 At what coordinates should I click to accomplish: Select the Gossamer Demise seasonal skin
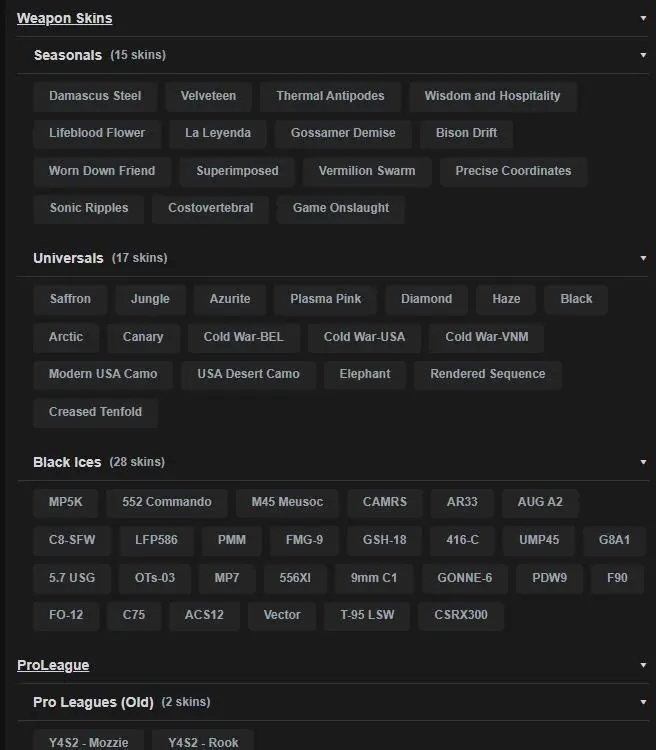[343, 133]
